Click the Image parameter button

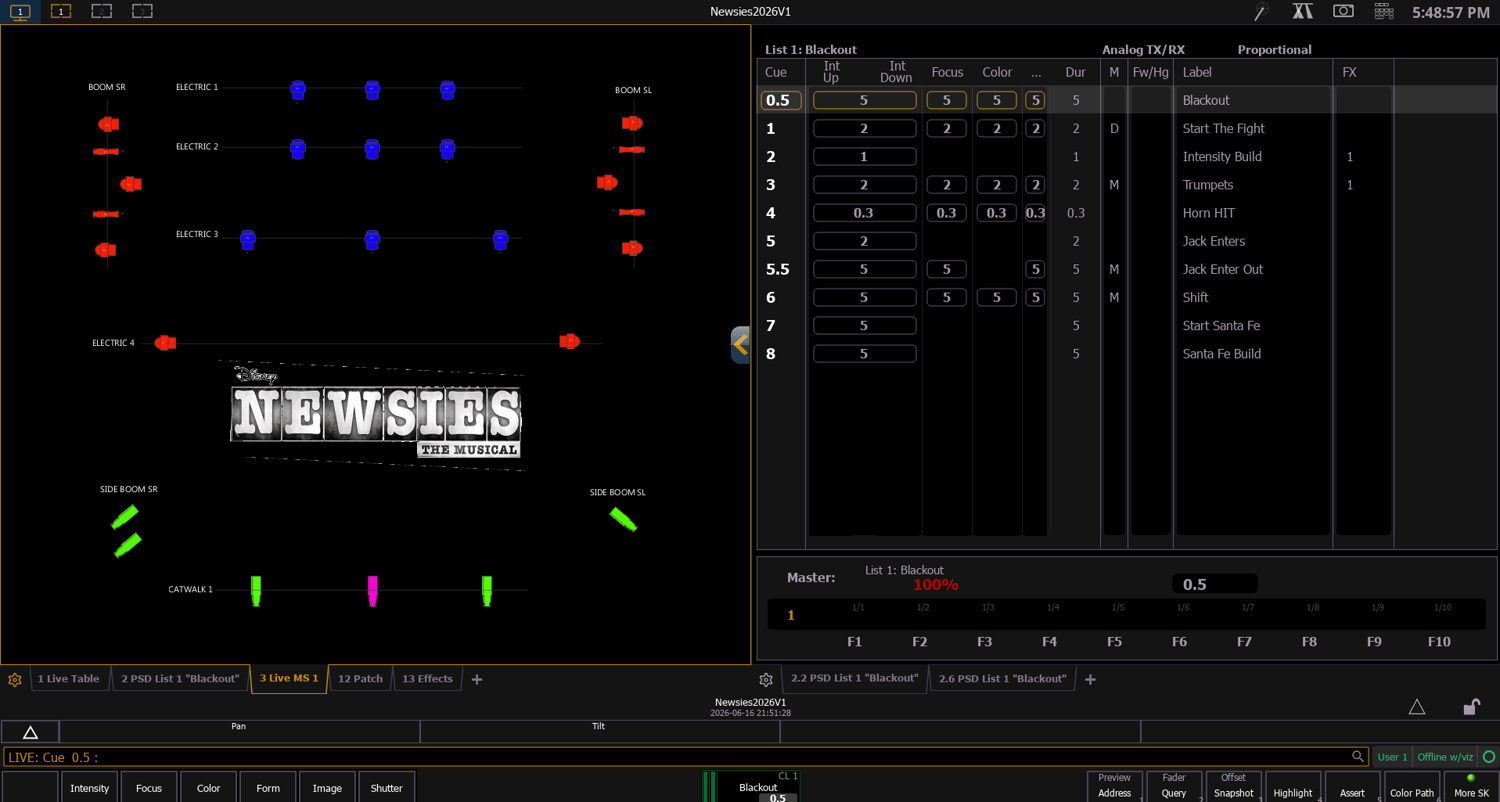coord(327,787)
